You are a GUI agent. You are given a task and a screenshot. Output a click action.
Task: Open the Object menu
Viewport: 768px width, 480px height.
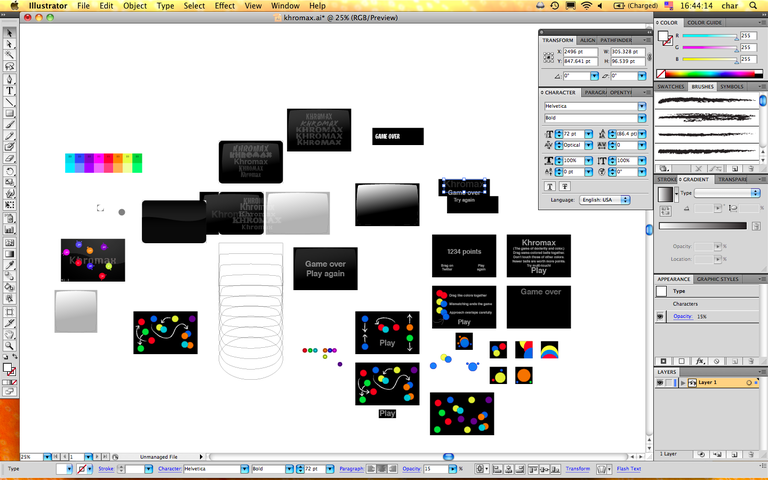click(x=135, y=6)
